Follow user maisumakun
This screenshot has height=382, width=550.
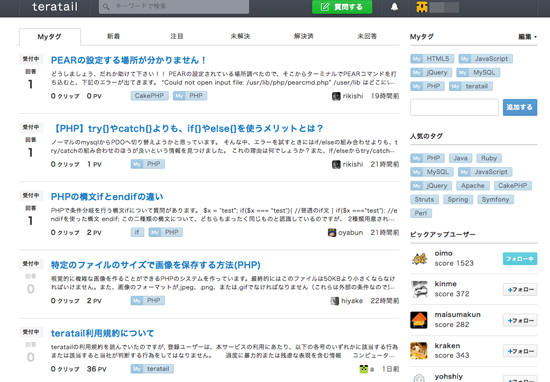(x=520, y=320)
